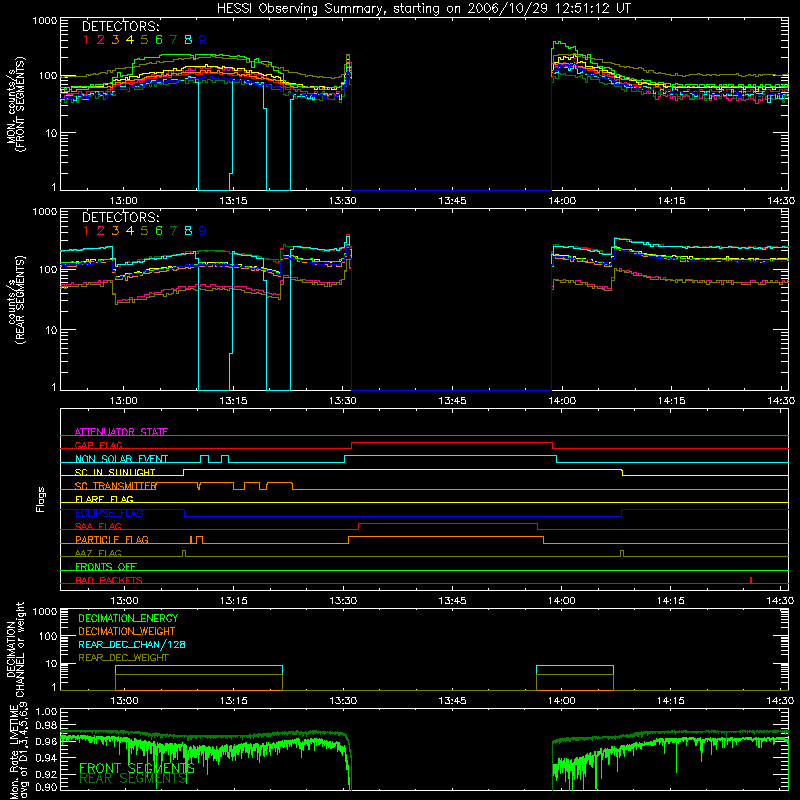Click the "(FRONT SEGMENTS)" y-axis title
Viewport: 800px width, 800px height.
[x=20, y=104]
